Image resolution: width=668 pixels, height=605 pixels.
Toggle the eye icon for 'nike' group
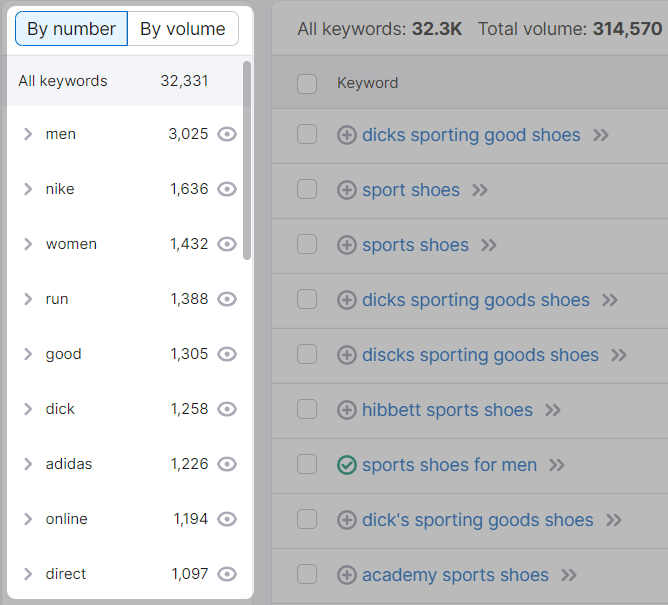coord(227,189)
